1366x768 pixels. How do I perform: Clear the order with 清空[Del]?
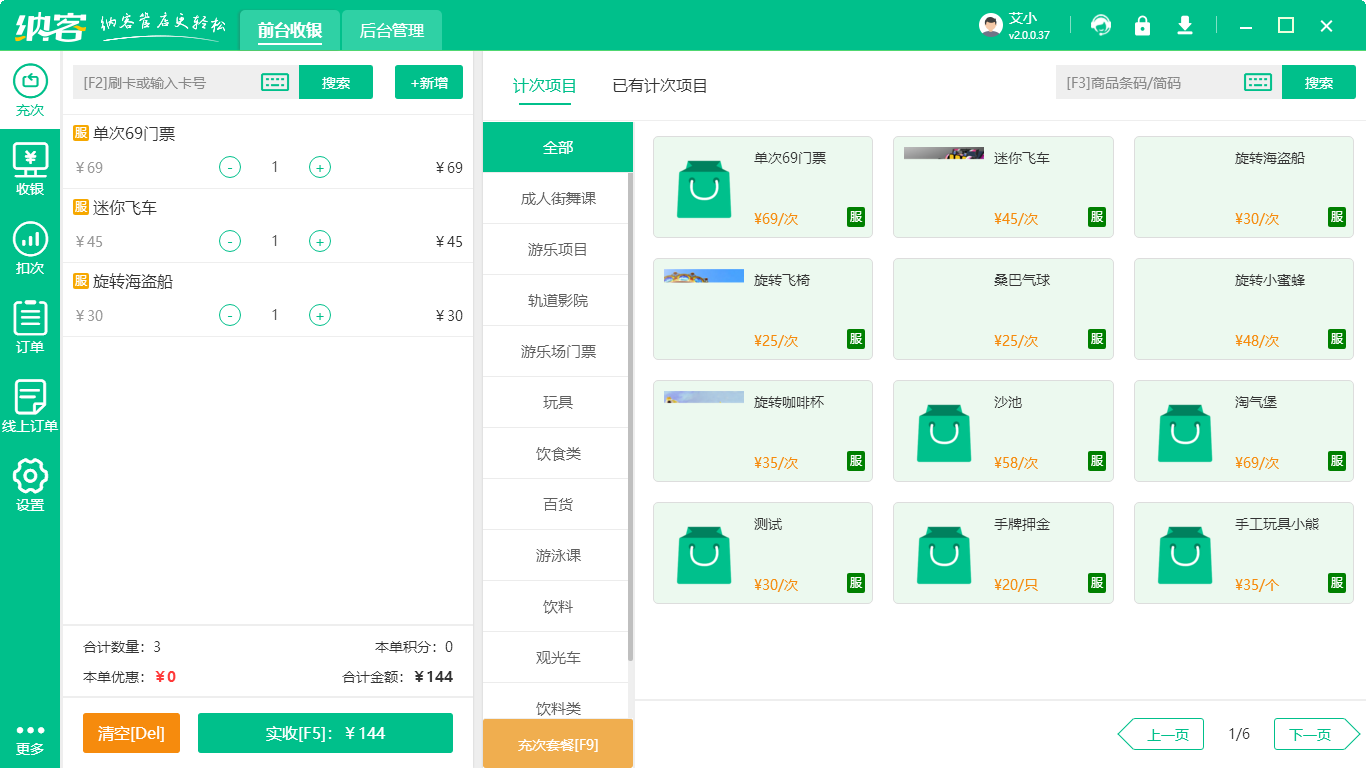131,733
